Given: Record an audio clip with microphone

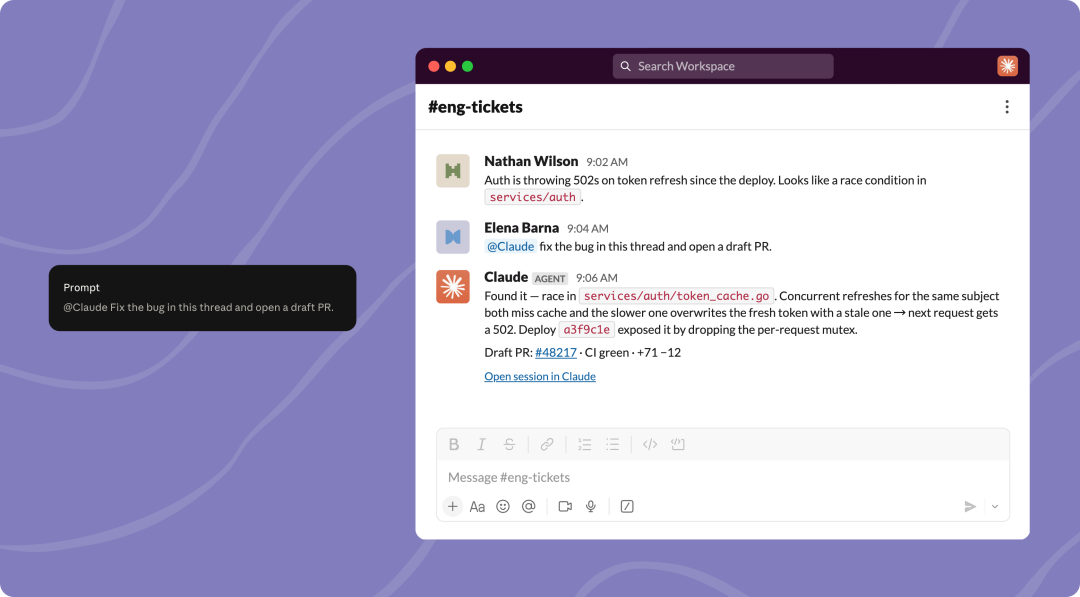Looking at the screenshot, I should pos(591,506).
